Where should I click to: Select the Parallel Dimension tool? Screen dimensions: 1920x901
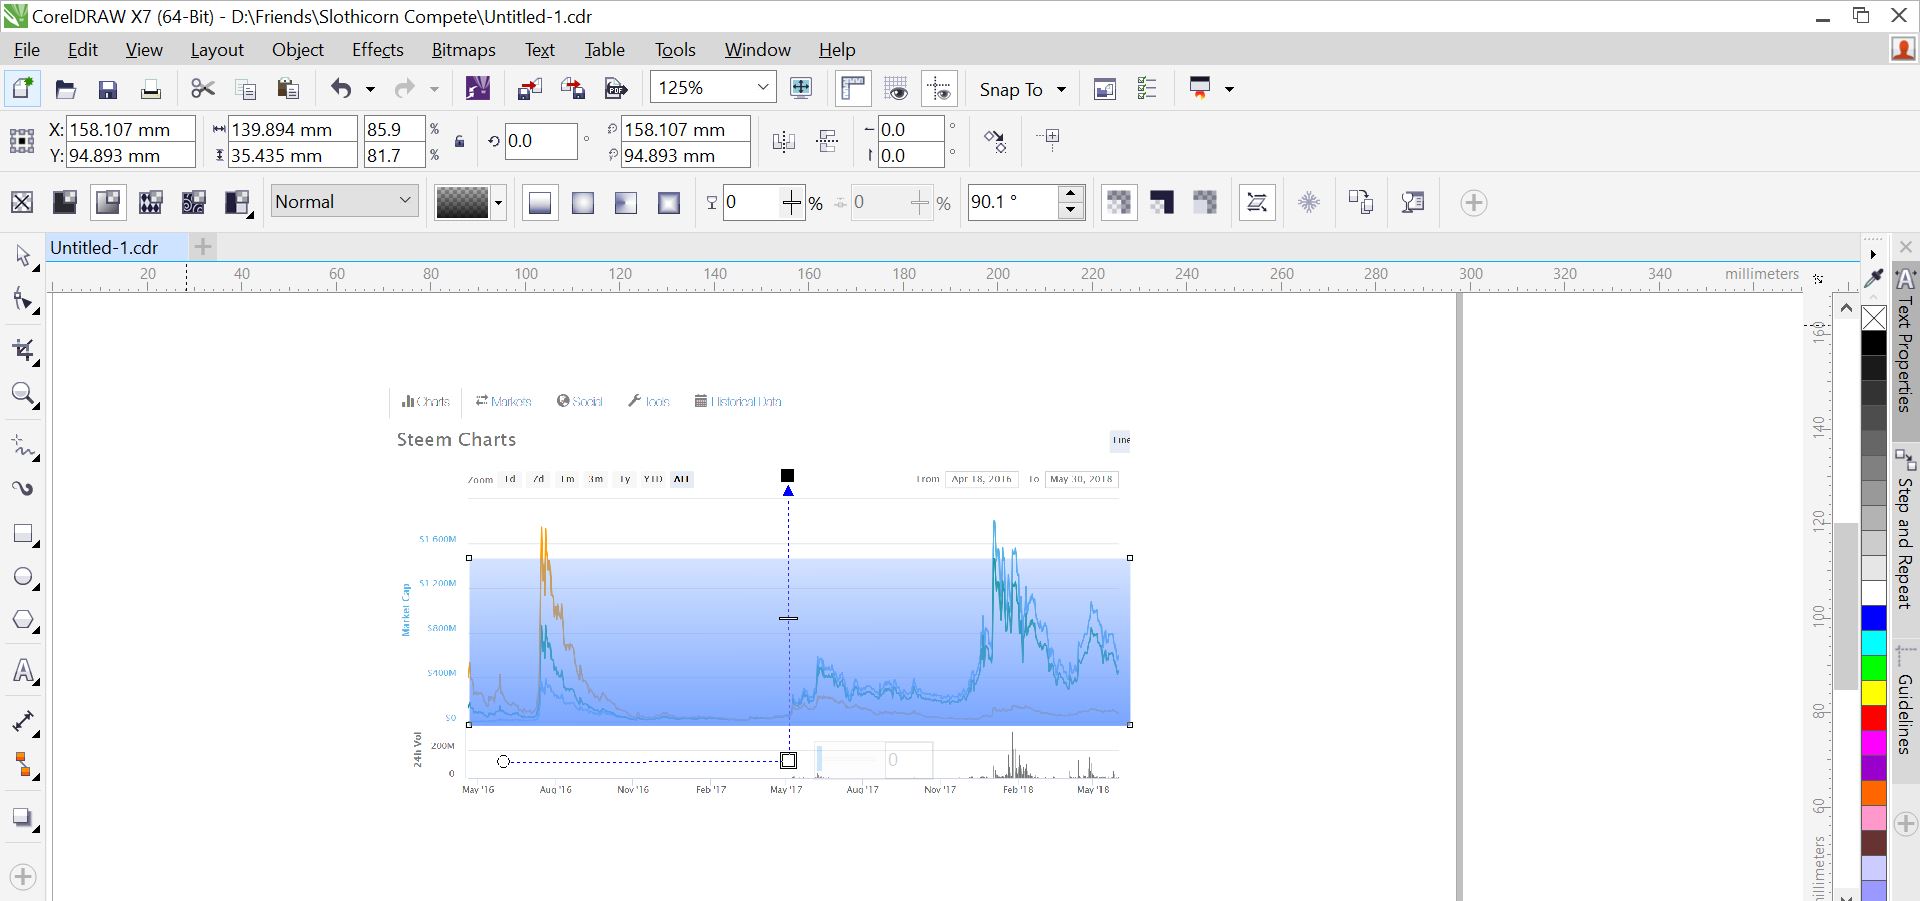click(x=23, y=722)
